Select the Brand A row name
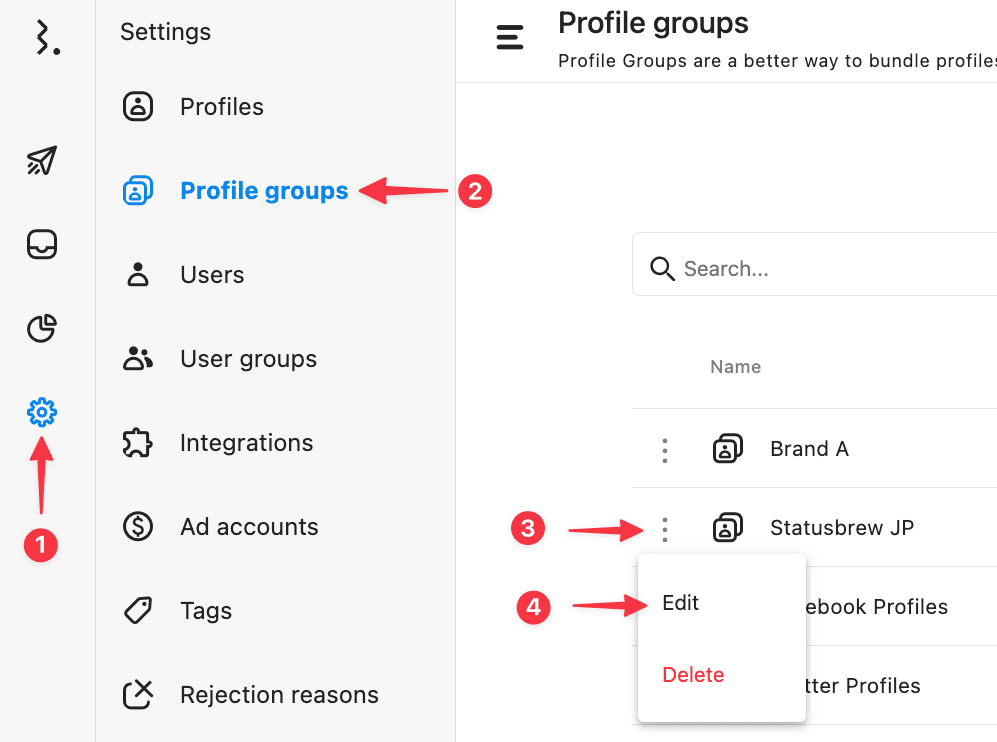Screen dimensions: 997x742 click(x=809, y=449)
